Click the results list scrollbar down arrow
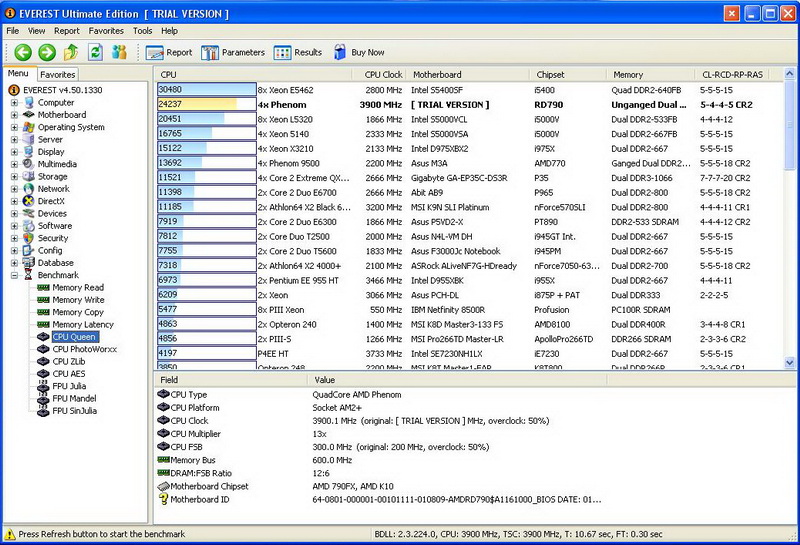The width and height of the screenshot is (800, 545). (x=789, y=363)
